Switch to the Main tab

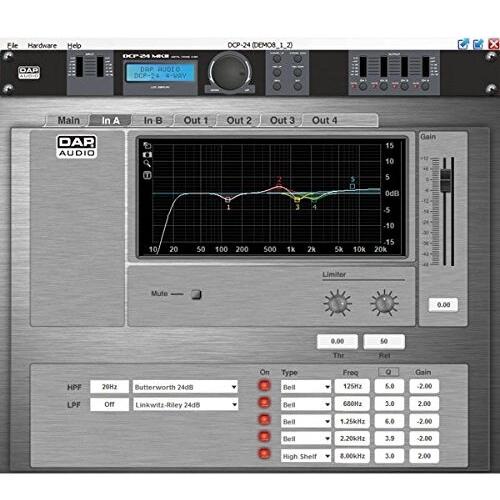pos(68,120)
